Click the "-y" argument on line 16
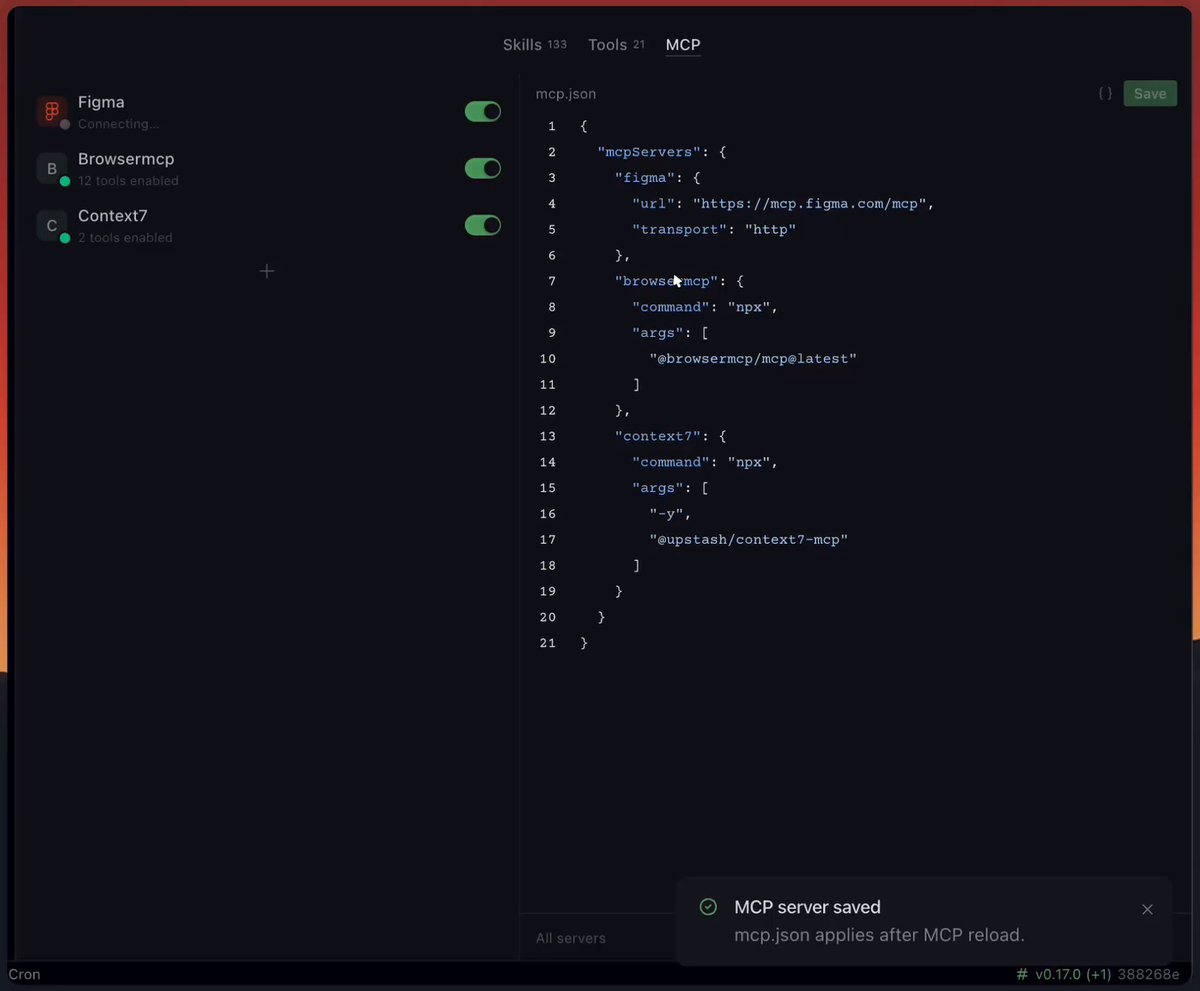1200x991 pixels. coord(667,513)
